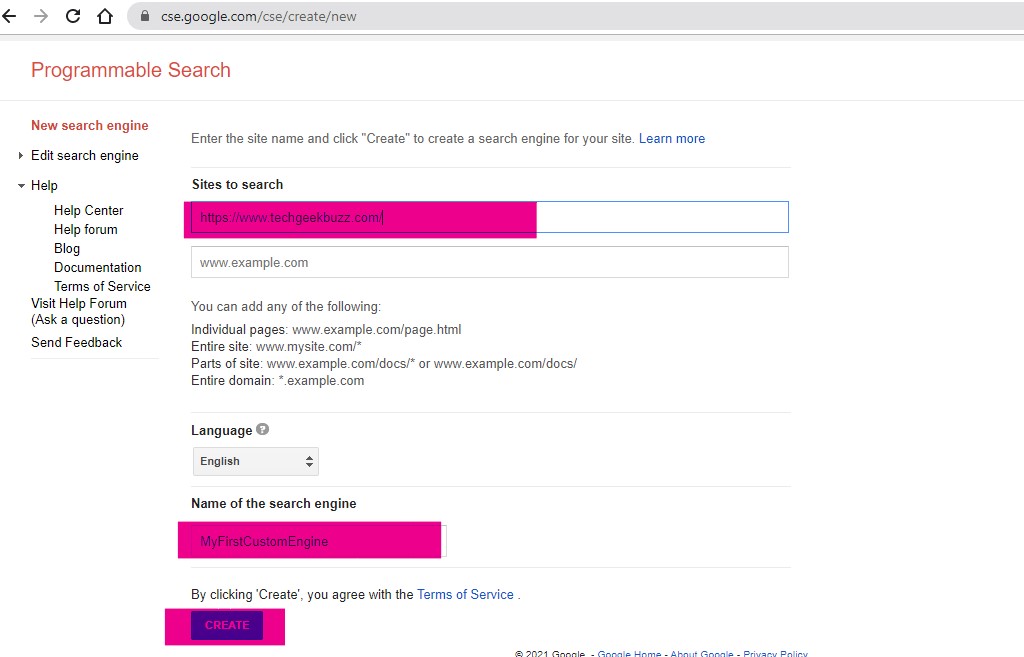The width and height of the screenshot is (1024, 657).
Task: Click the browser back arrow
Action: coord(10,16)
